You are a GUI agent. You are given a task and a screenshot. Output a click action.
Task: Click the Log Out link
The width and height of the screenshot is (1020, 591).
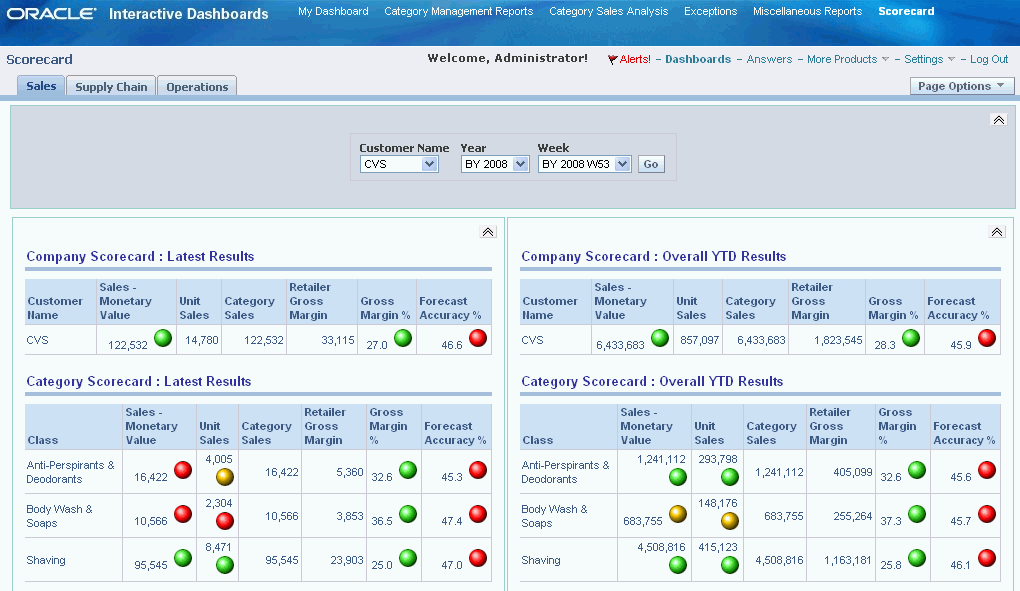pyautogui.click(x=989, y=59)
